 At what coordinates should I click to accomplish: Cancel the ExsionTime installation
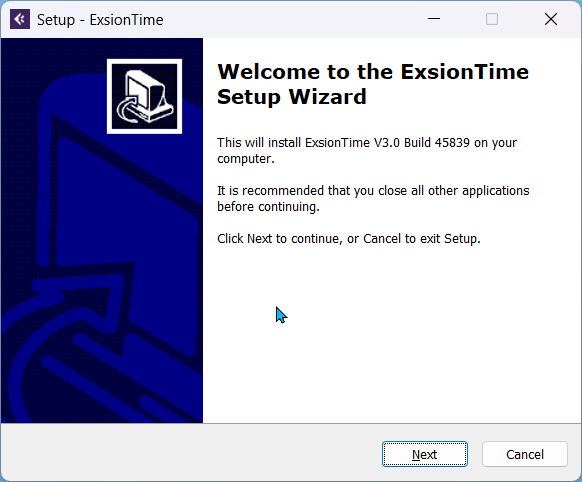click(x=525, y=454)
